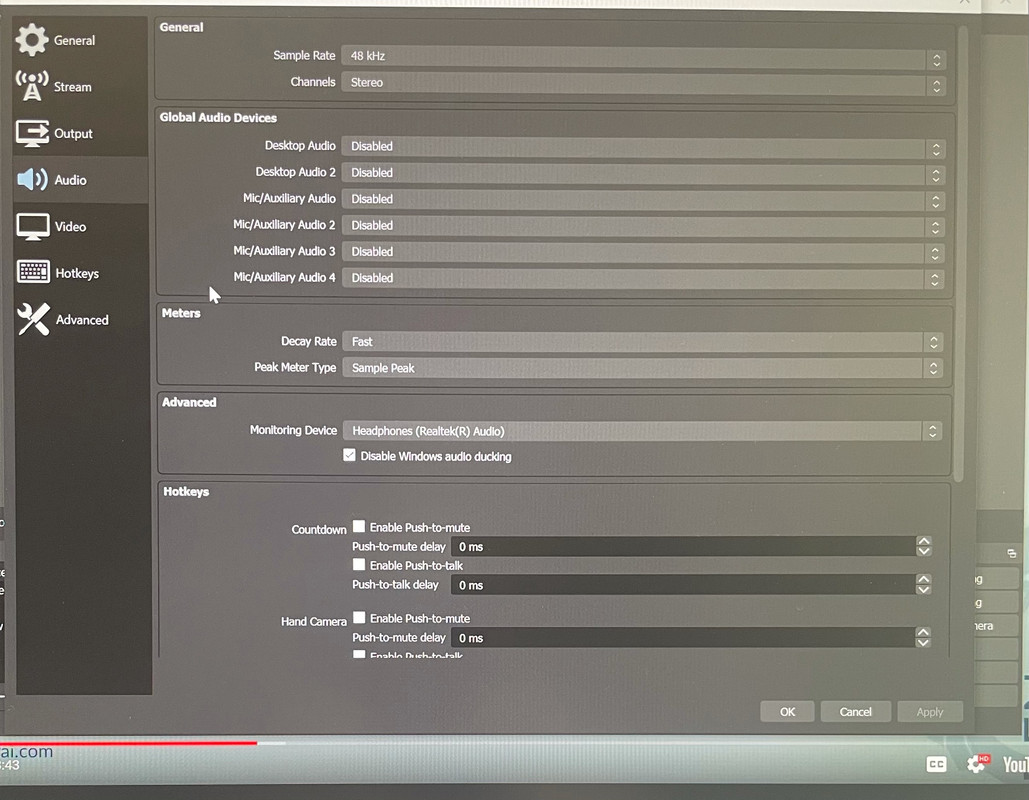Open the Monitoring Device dropdown
This screenshot has width=1029, height=800.
(x=642, y=431)
